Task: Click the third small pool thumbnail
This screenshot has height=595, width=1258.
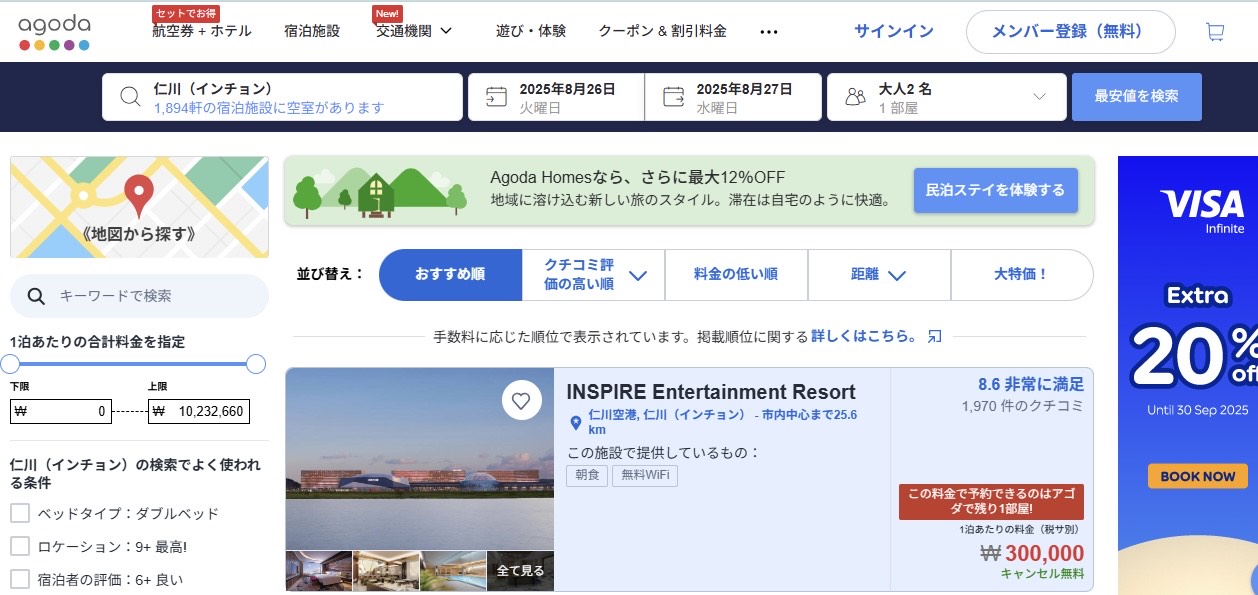Action: tap(453, 571)
